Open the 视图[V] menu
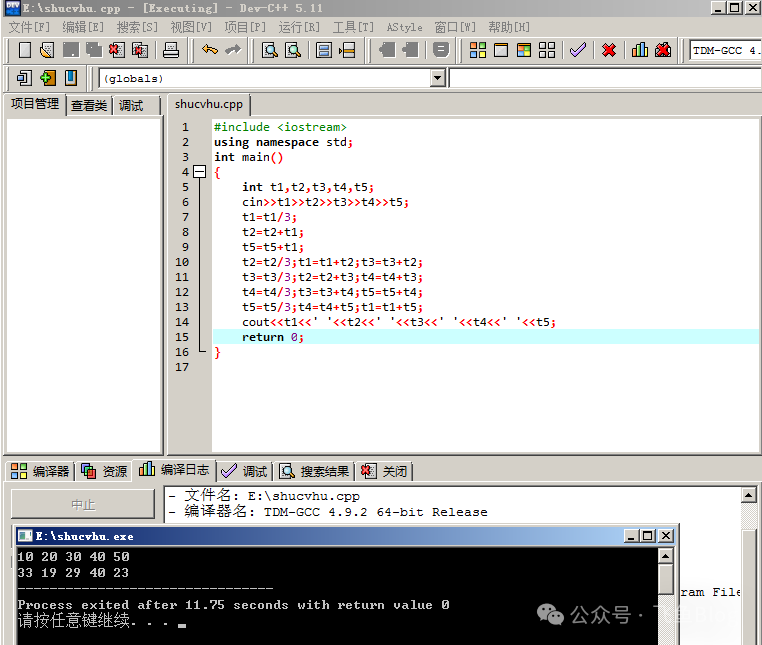 tap(191, 27)
